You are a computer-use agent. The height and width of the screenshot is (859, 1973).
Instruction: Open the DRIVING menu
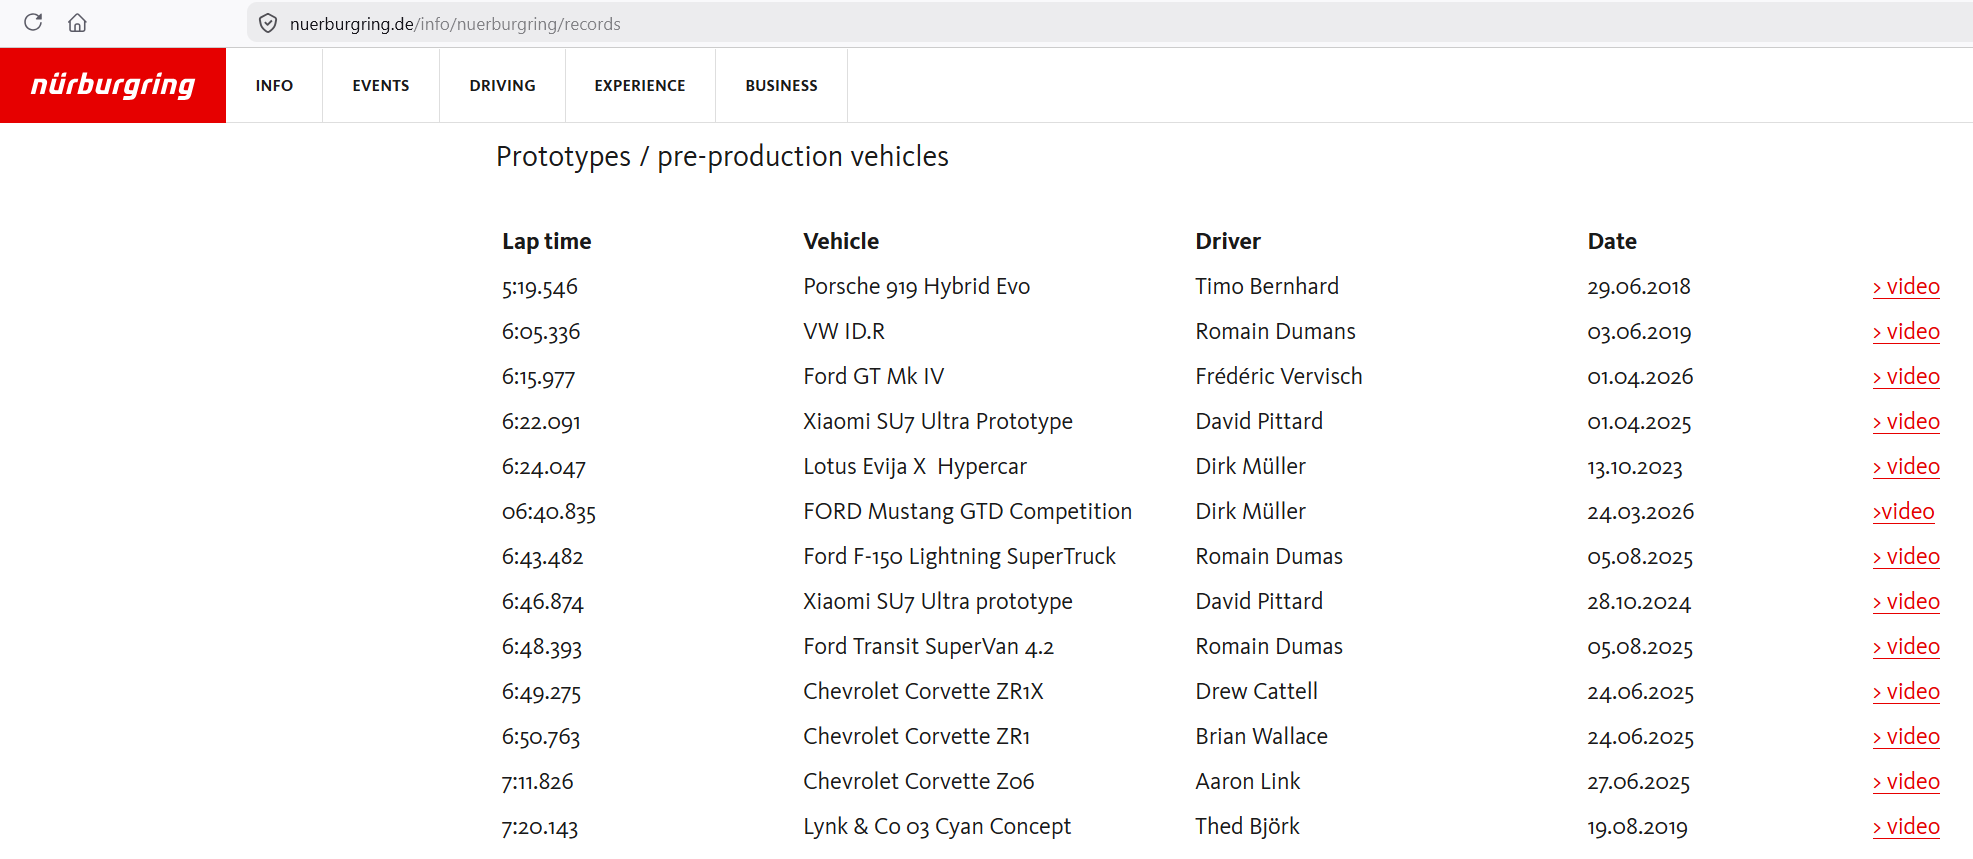[502, 86]
